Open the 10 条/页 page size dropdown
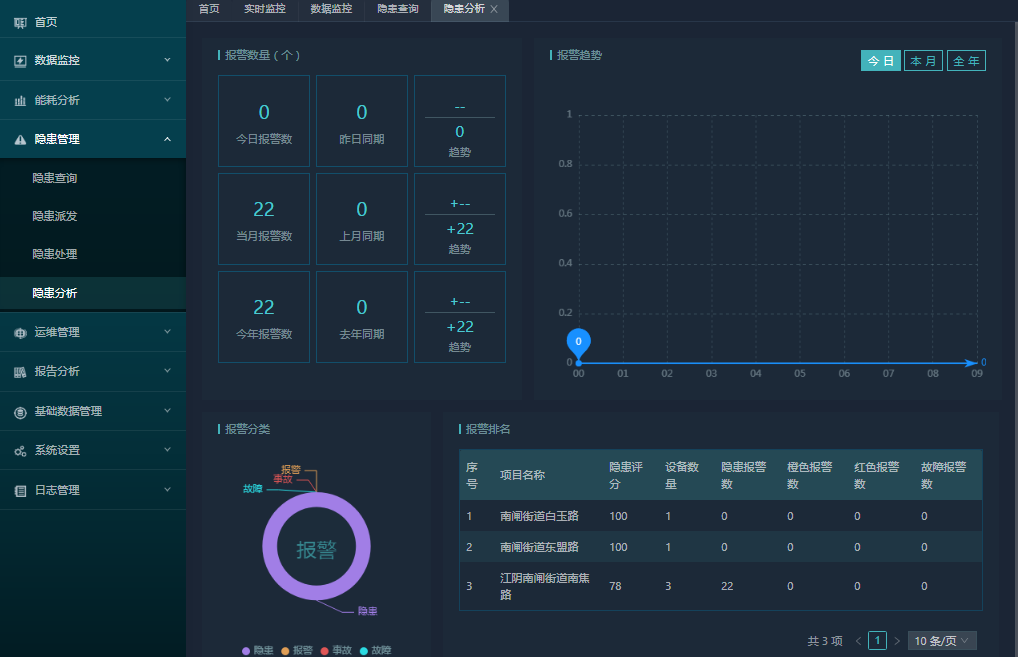 pyautogui.click(x=941, y=641)
